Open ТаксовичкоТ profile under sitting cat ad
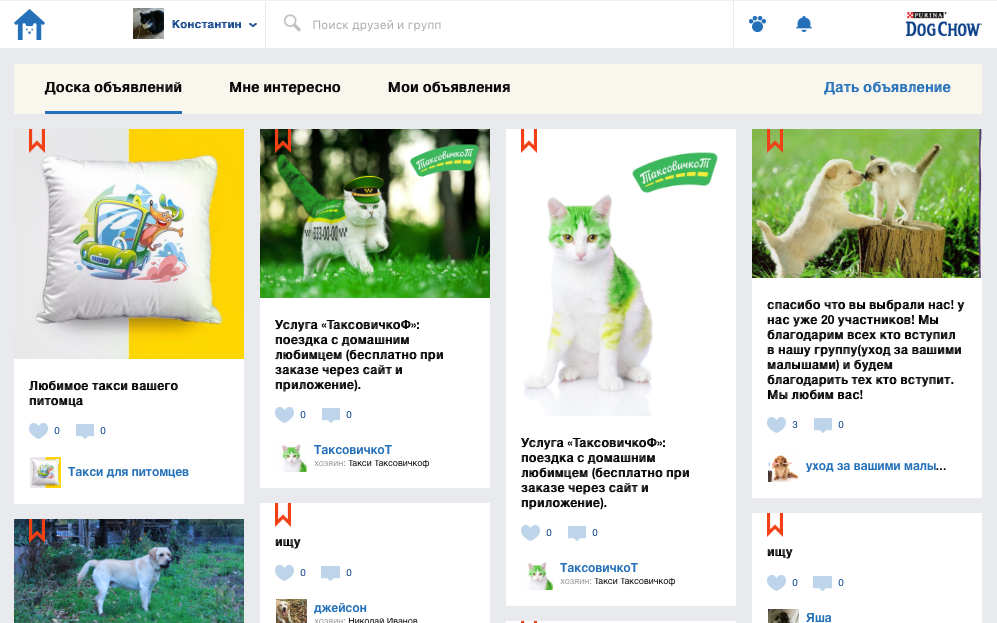 pyautogui.click(x=599, y=568)
